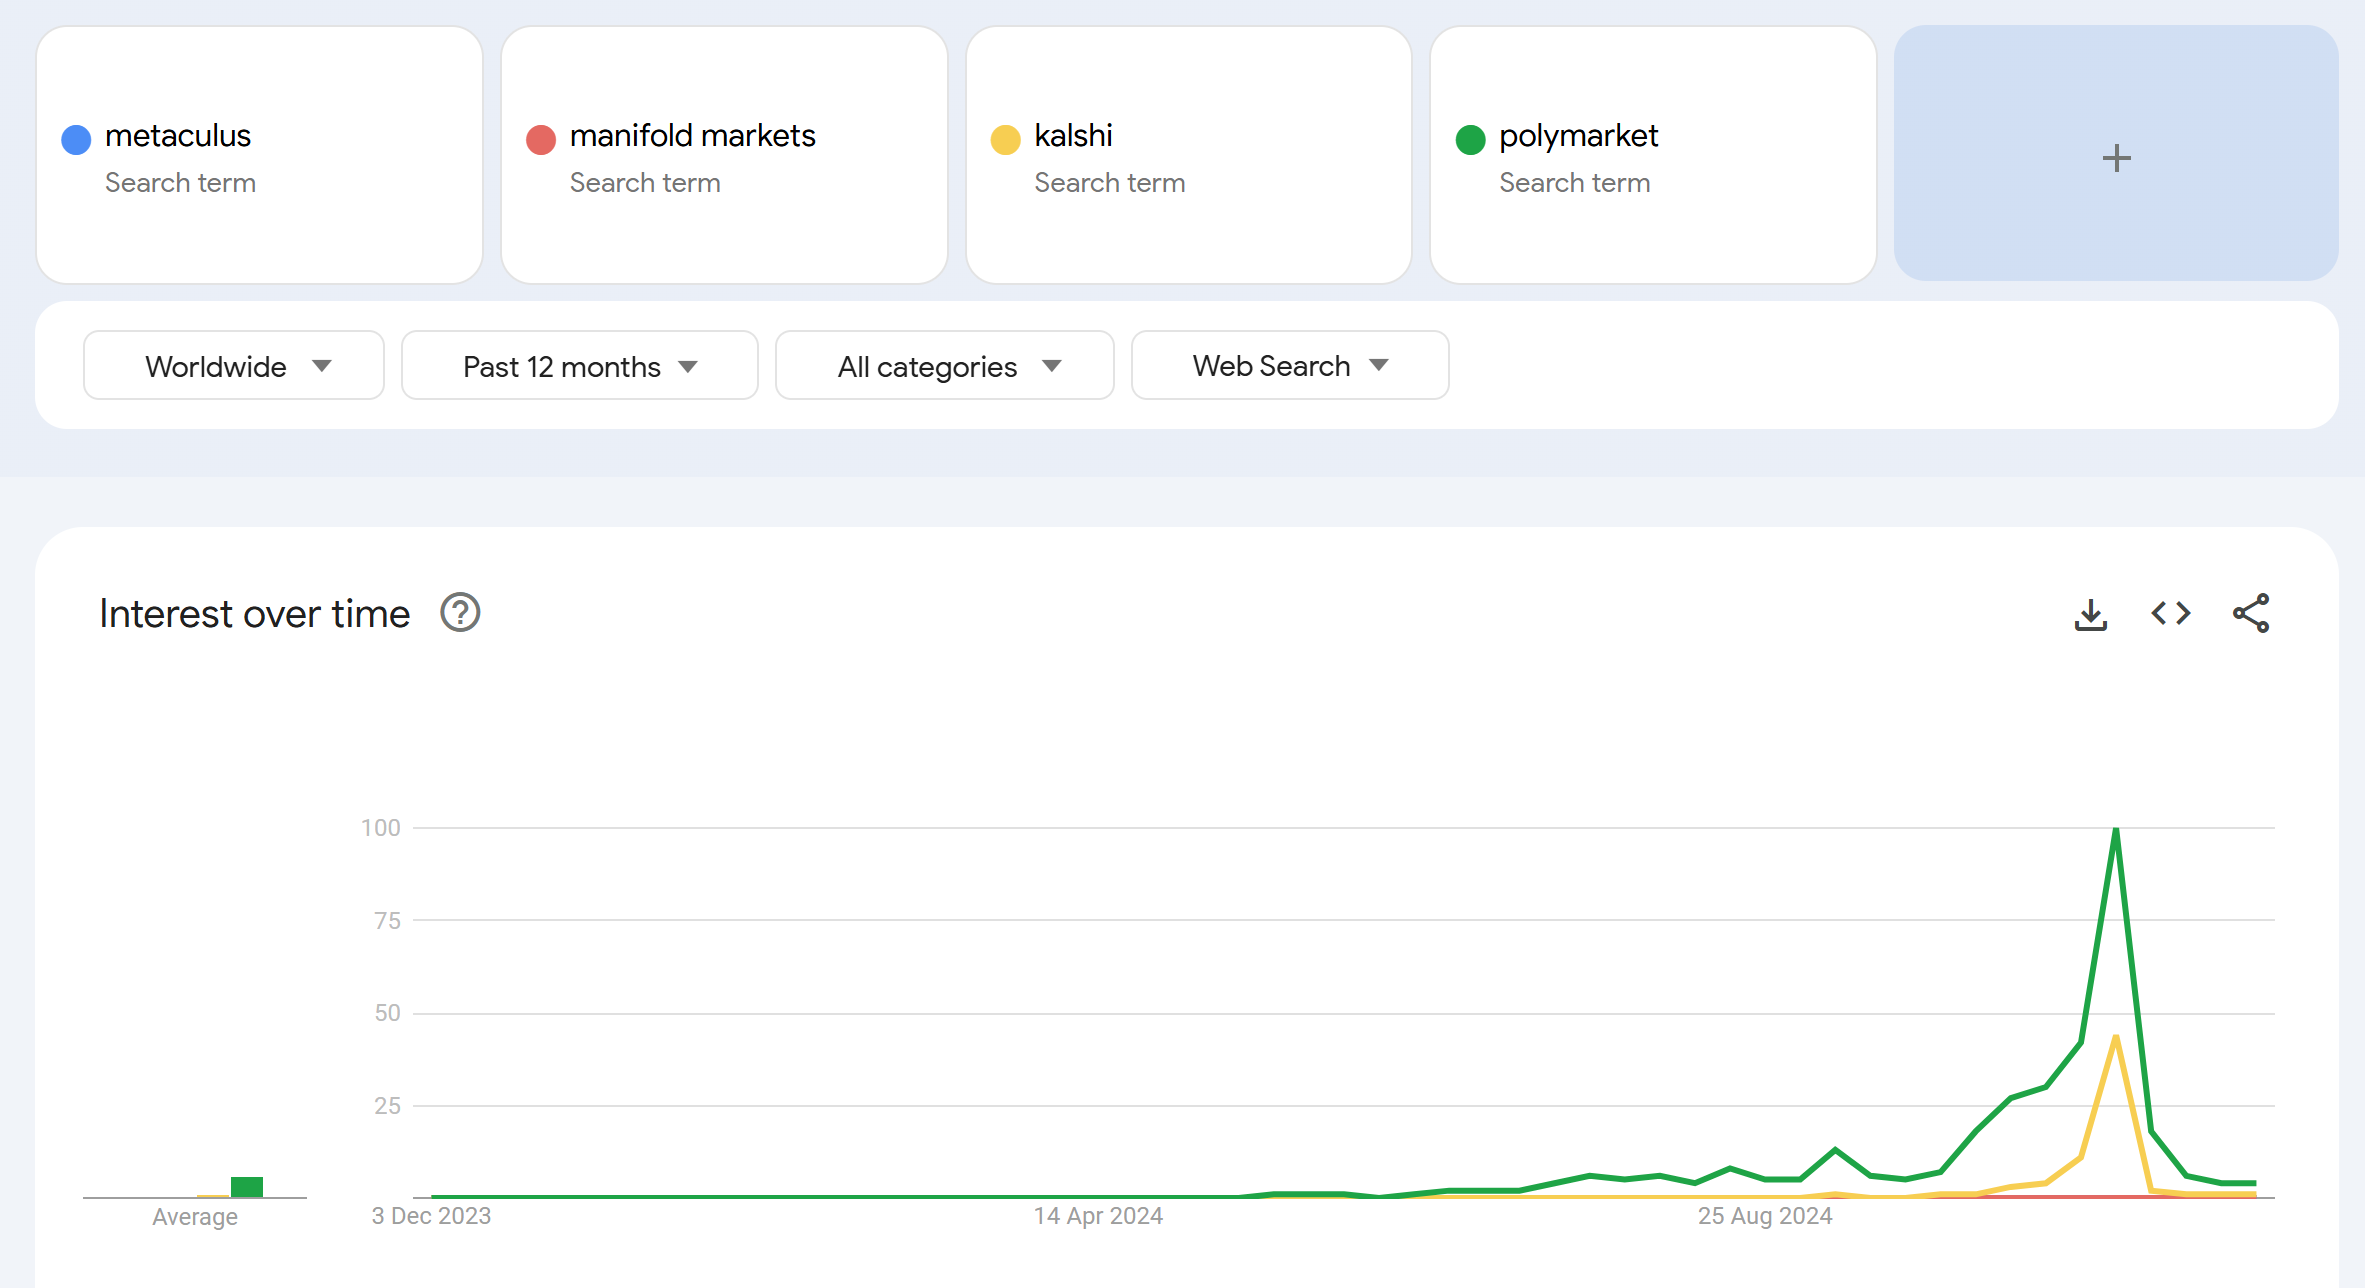The image size is (2365, 1288).
Task: Click the polymarket peak at 100
Action: 2116,829
